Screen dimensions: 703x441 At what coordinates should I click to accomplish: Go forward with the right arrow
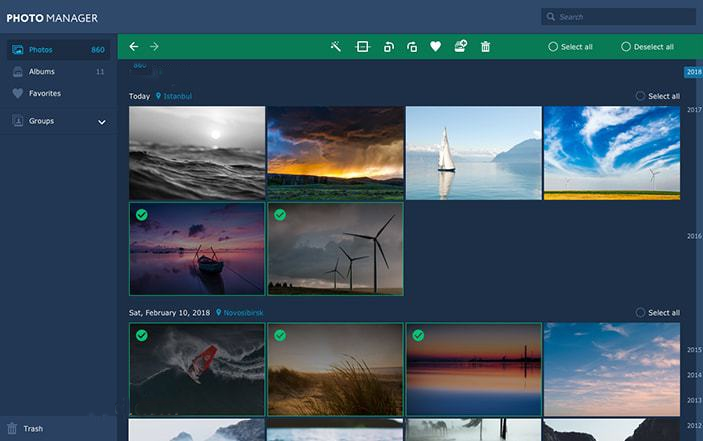click(x=154, y=47)
